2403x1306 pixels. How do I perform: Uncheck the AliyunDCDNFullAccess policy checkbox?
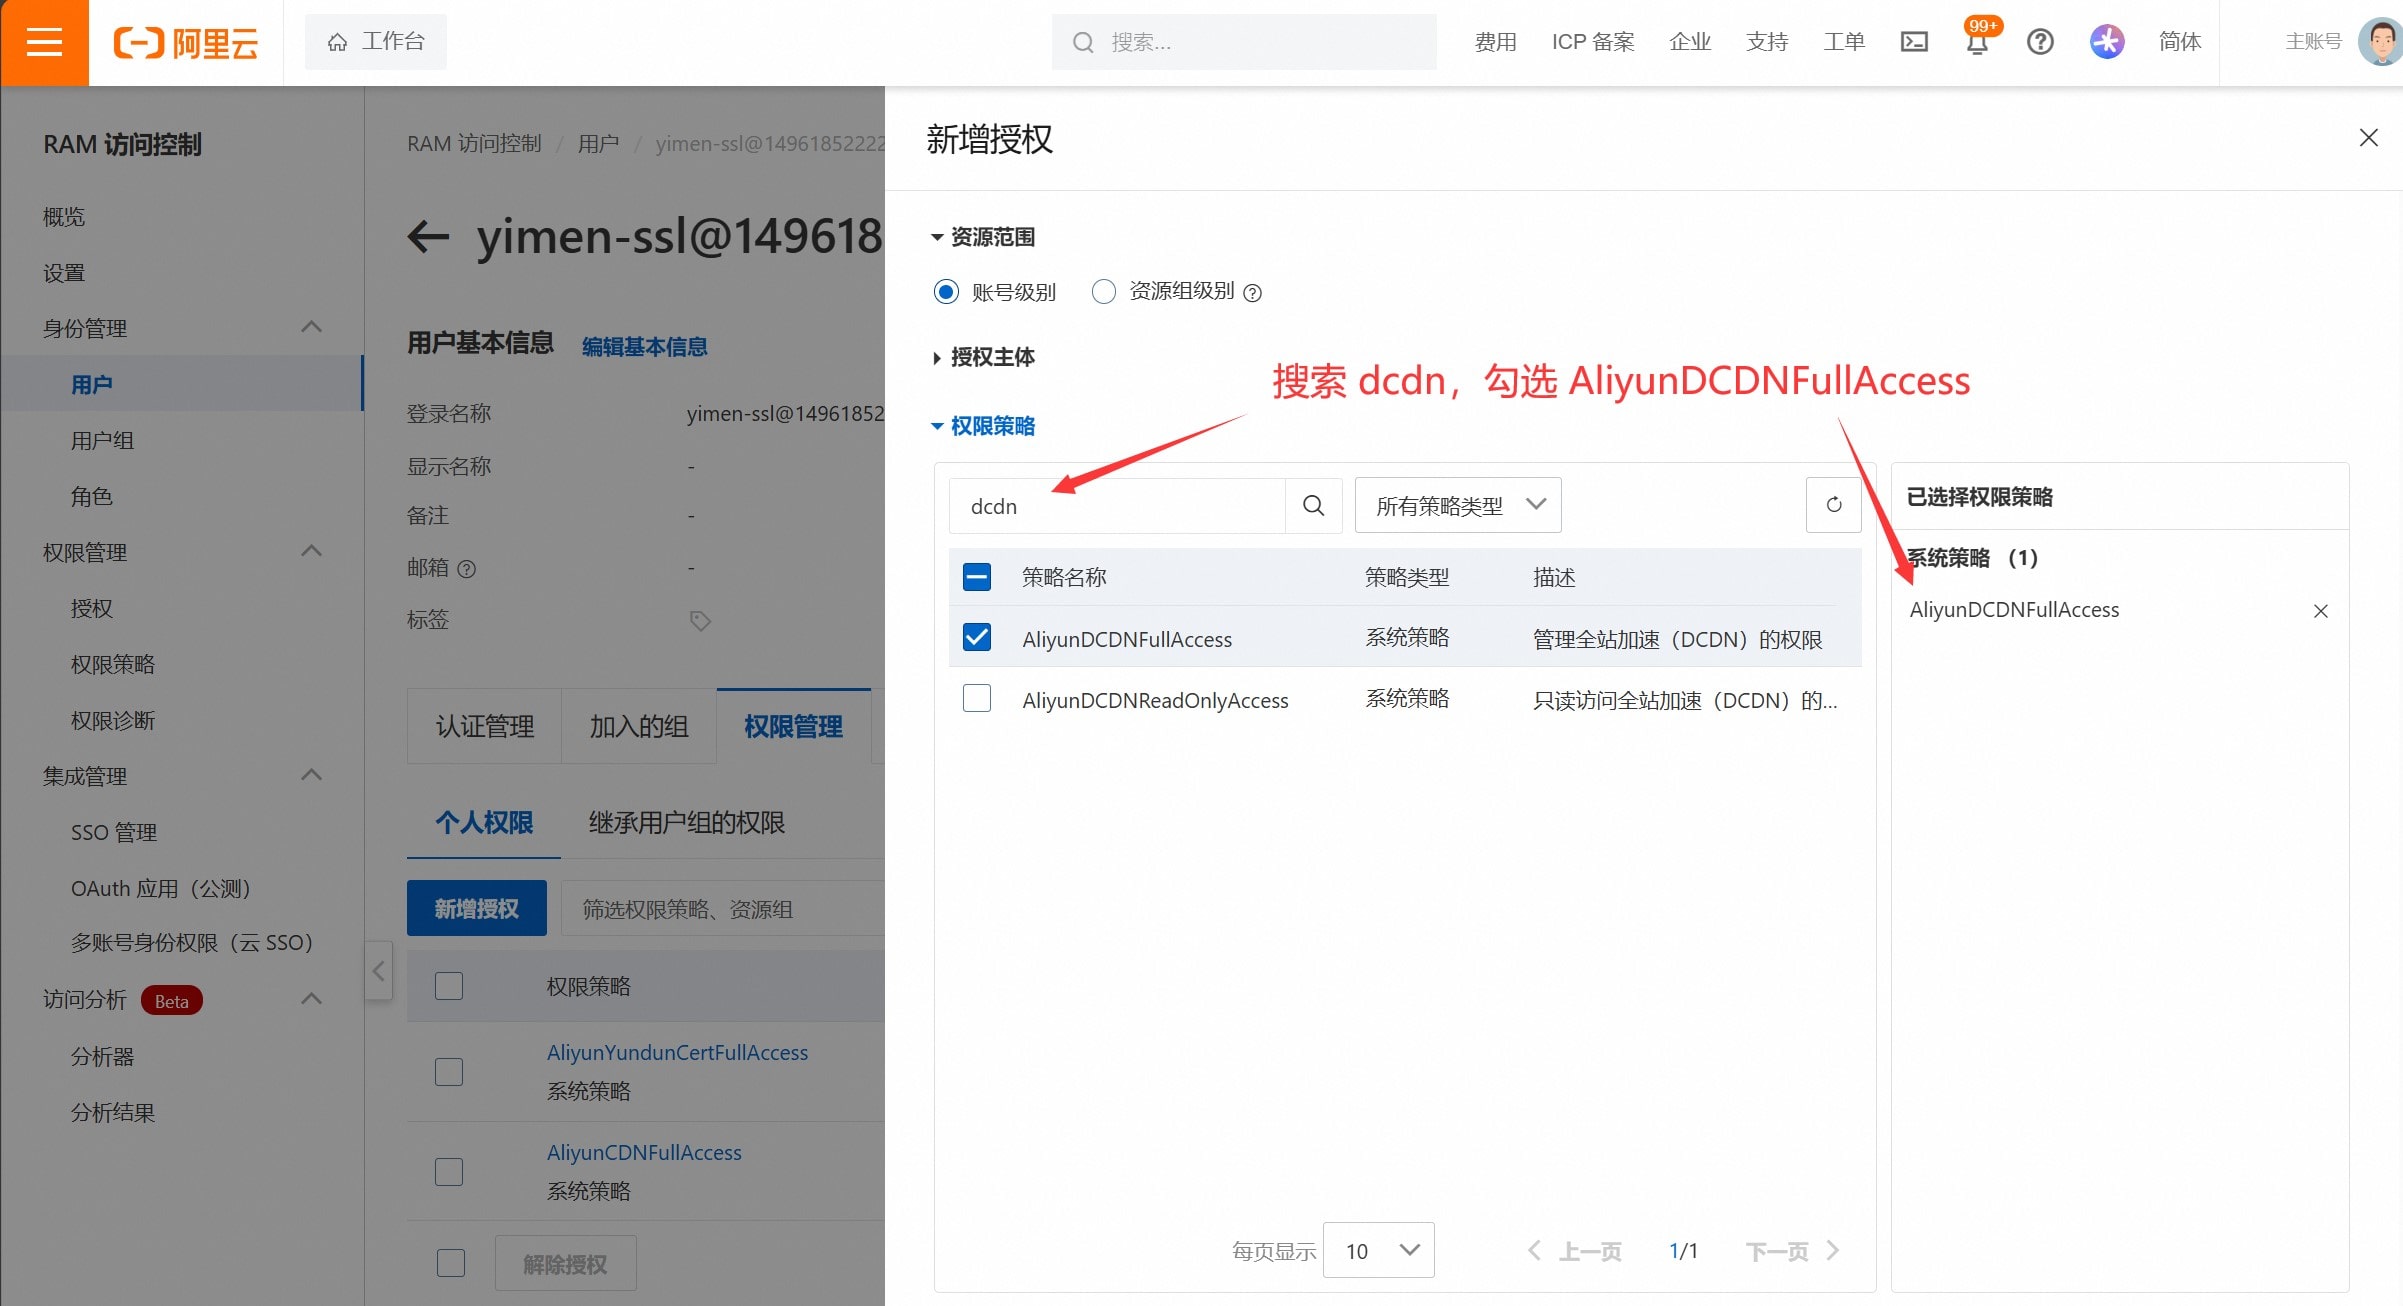tap(977, 638)
